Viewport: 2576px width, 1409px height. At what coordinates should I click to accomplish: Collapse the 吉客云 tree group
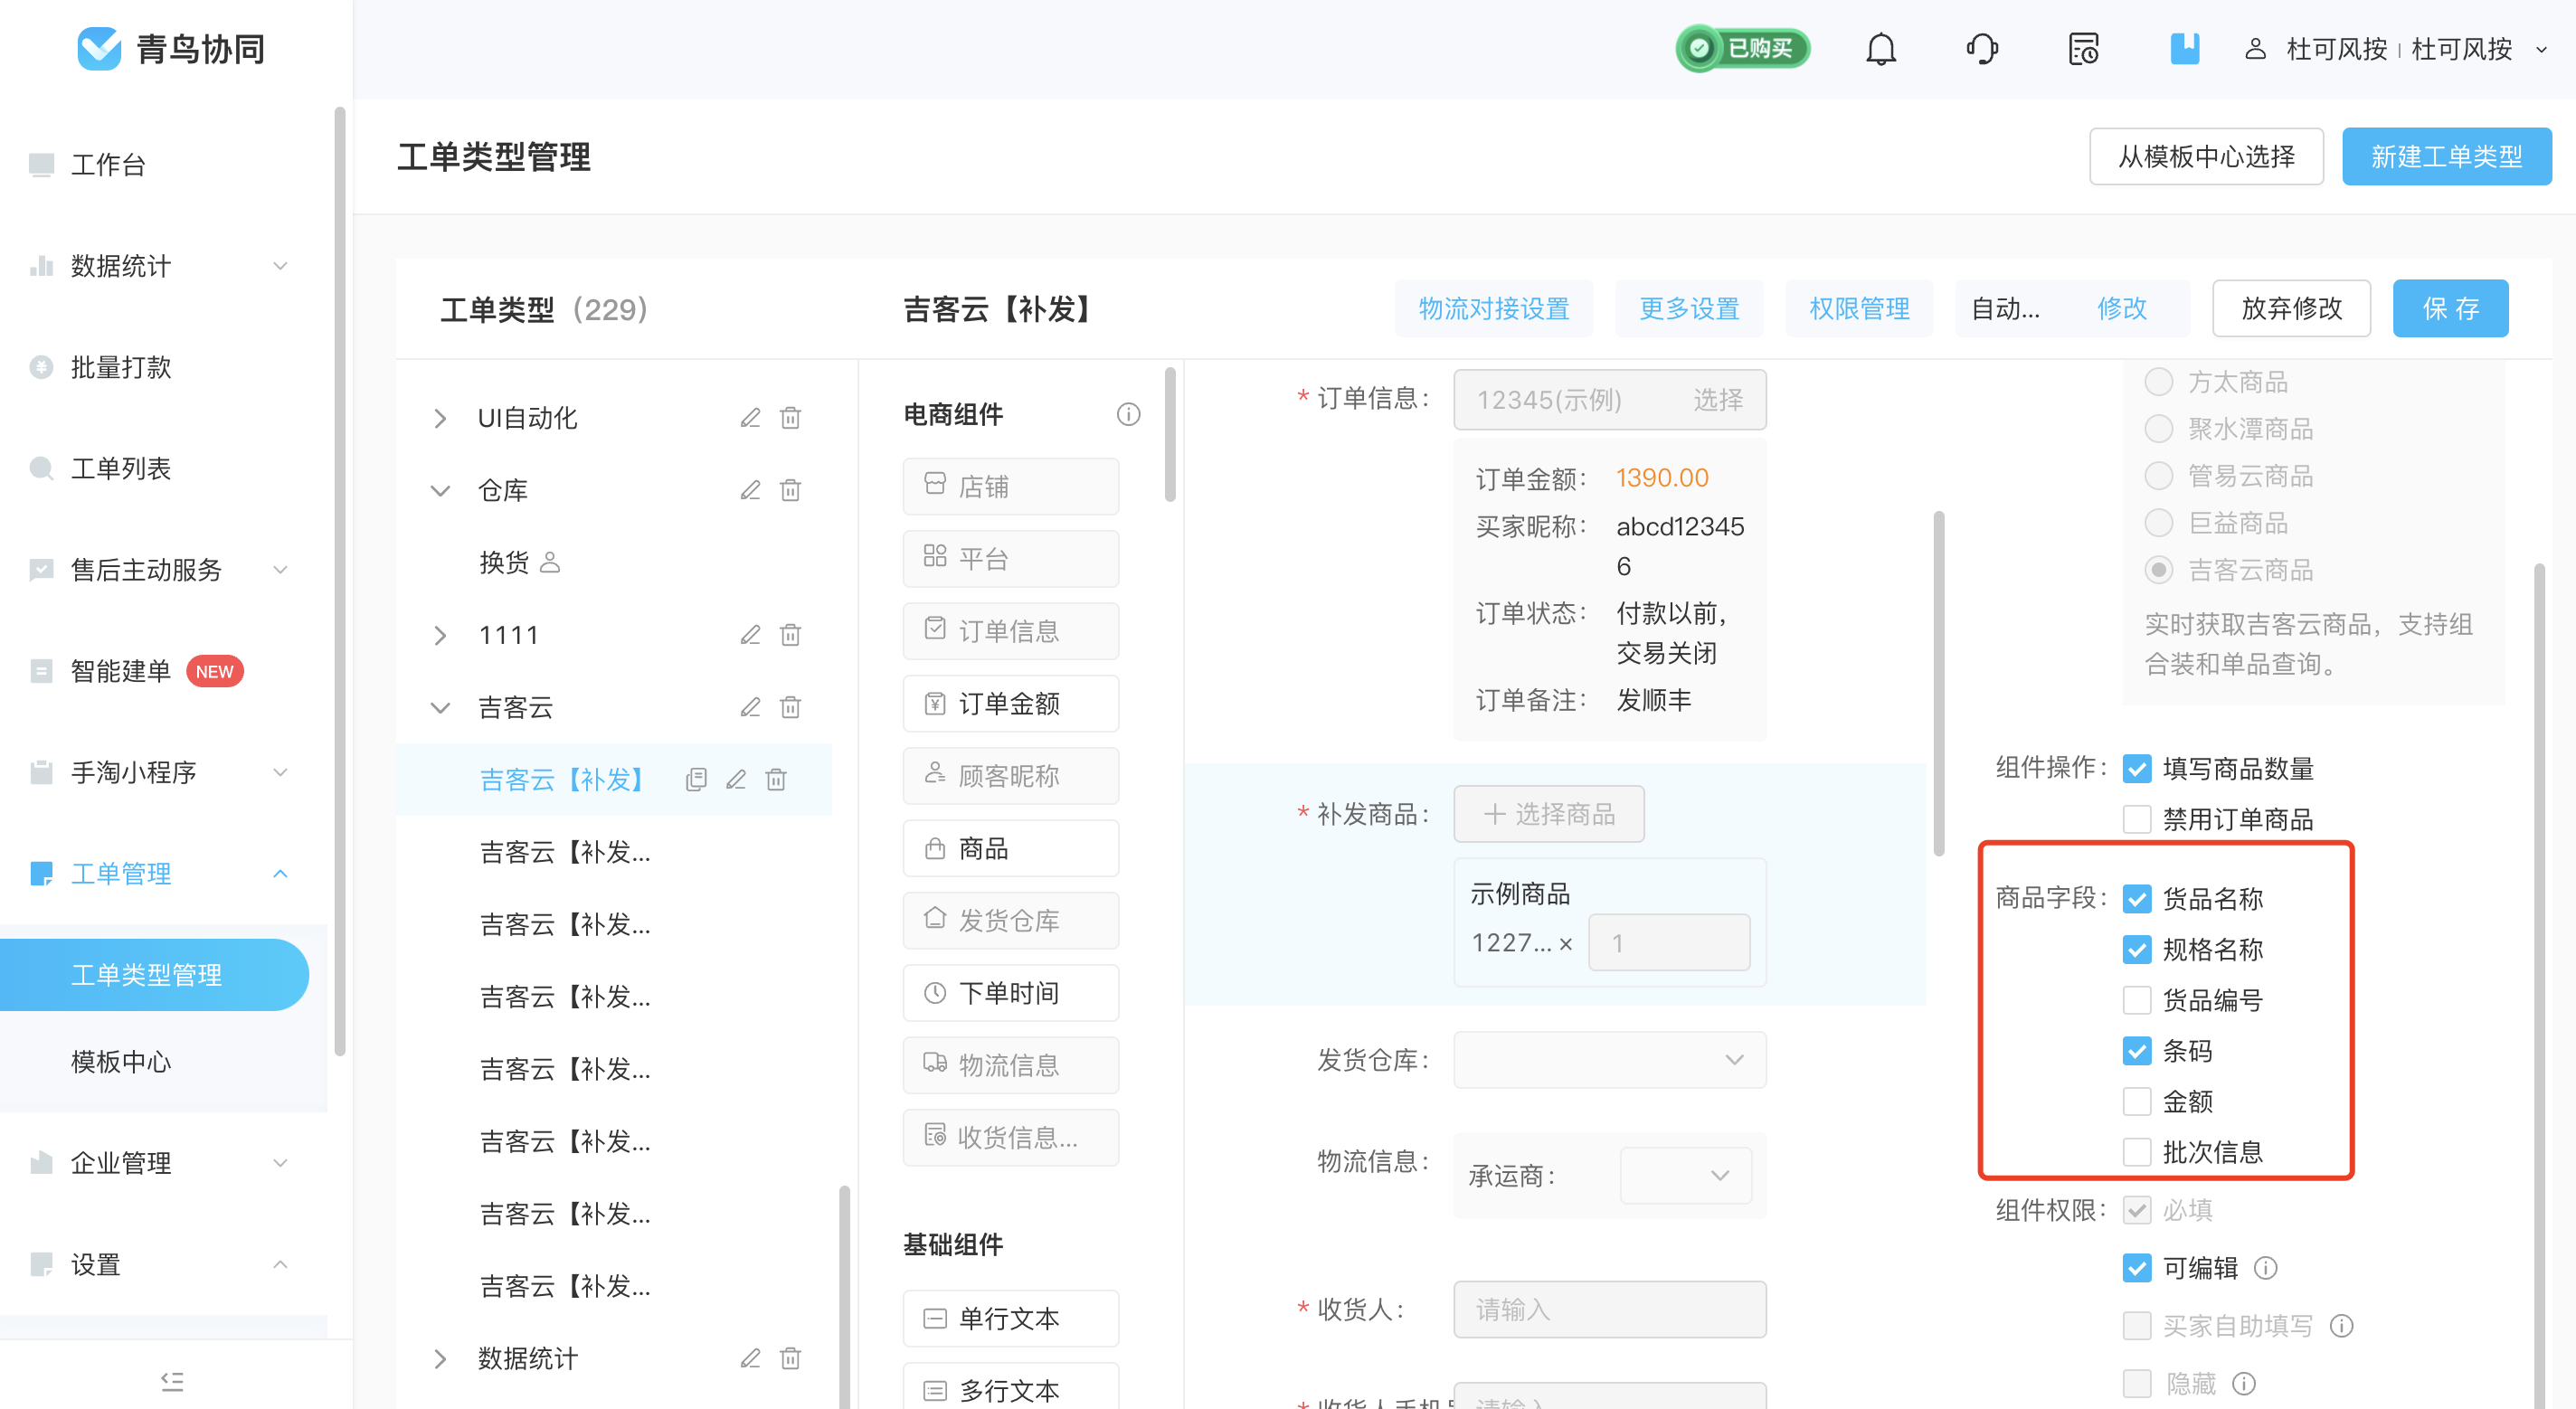click(440, 707)
